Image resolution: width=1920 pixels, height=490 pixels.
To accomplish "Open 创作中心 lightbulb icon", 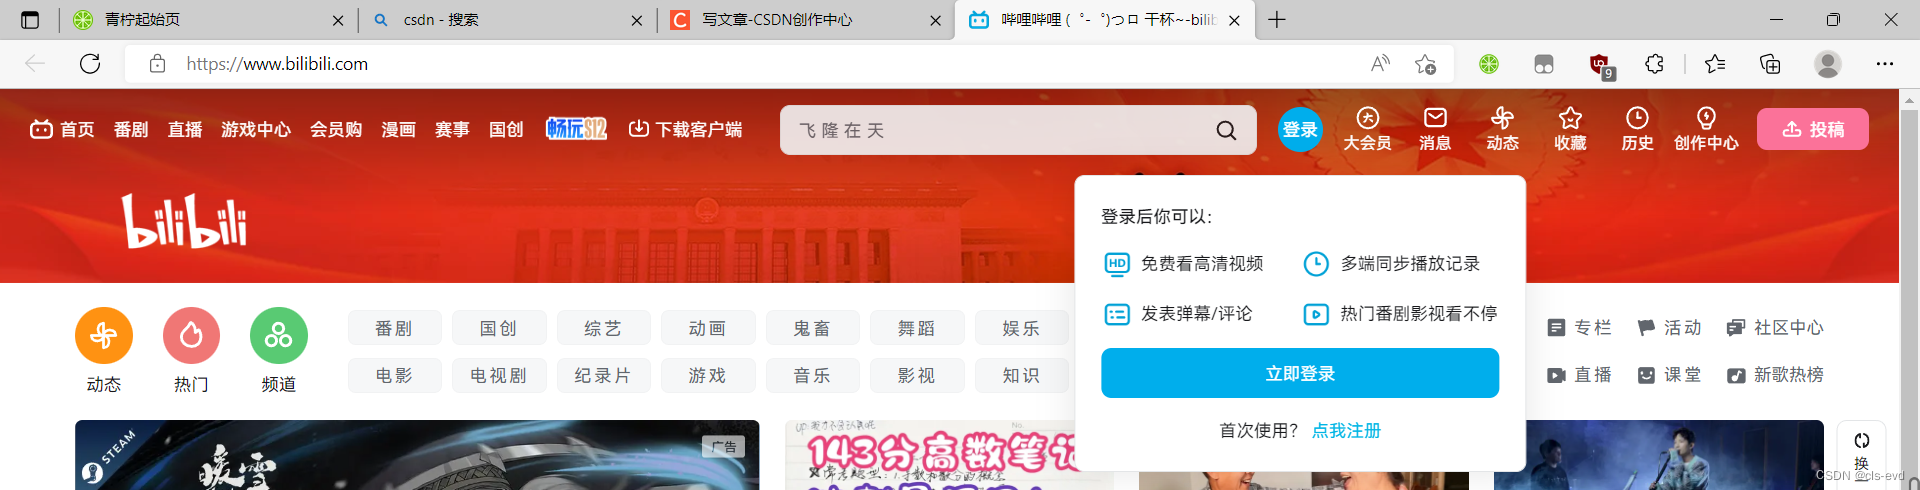I will 1706,129.
